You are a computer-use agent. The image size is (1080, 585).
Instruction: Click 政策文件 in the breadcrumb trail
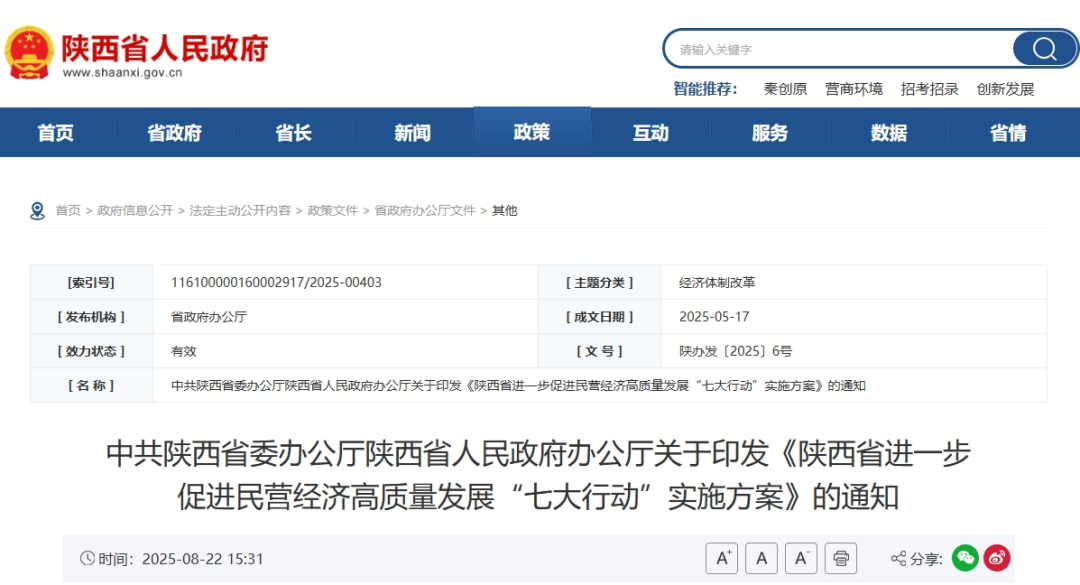(333, 210)
